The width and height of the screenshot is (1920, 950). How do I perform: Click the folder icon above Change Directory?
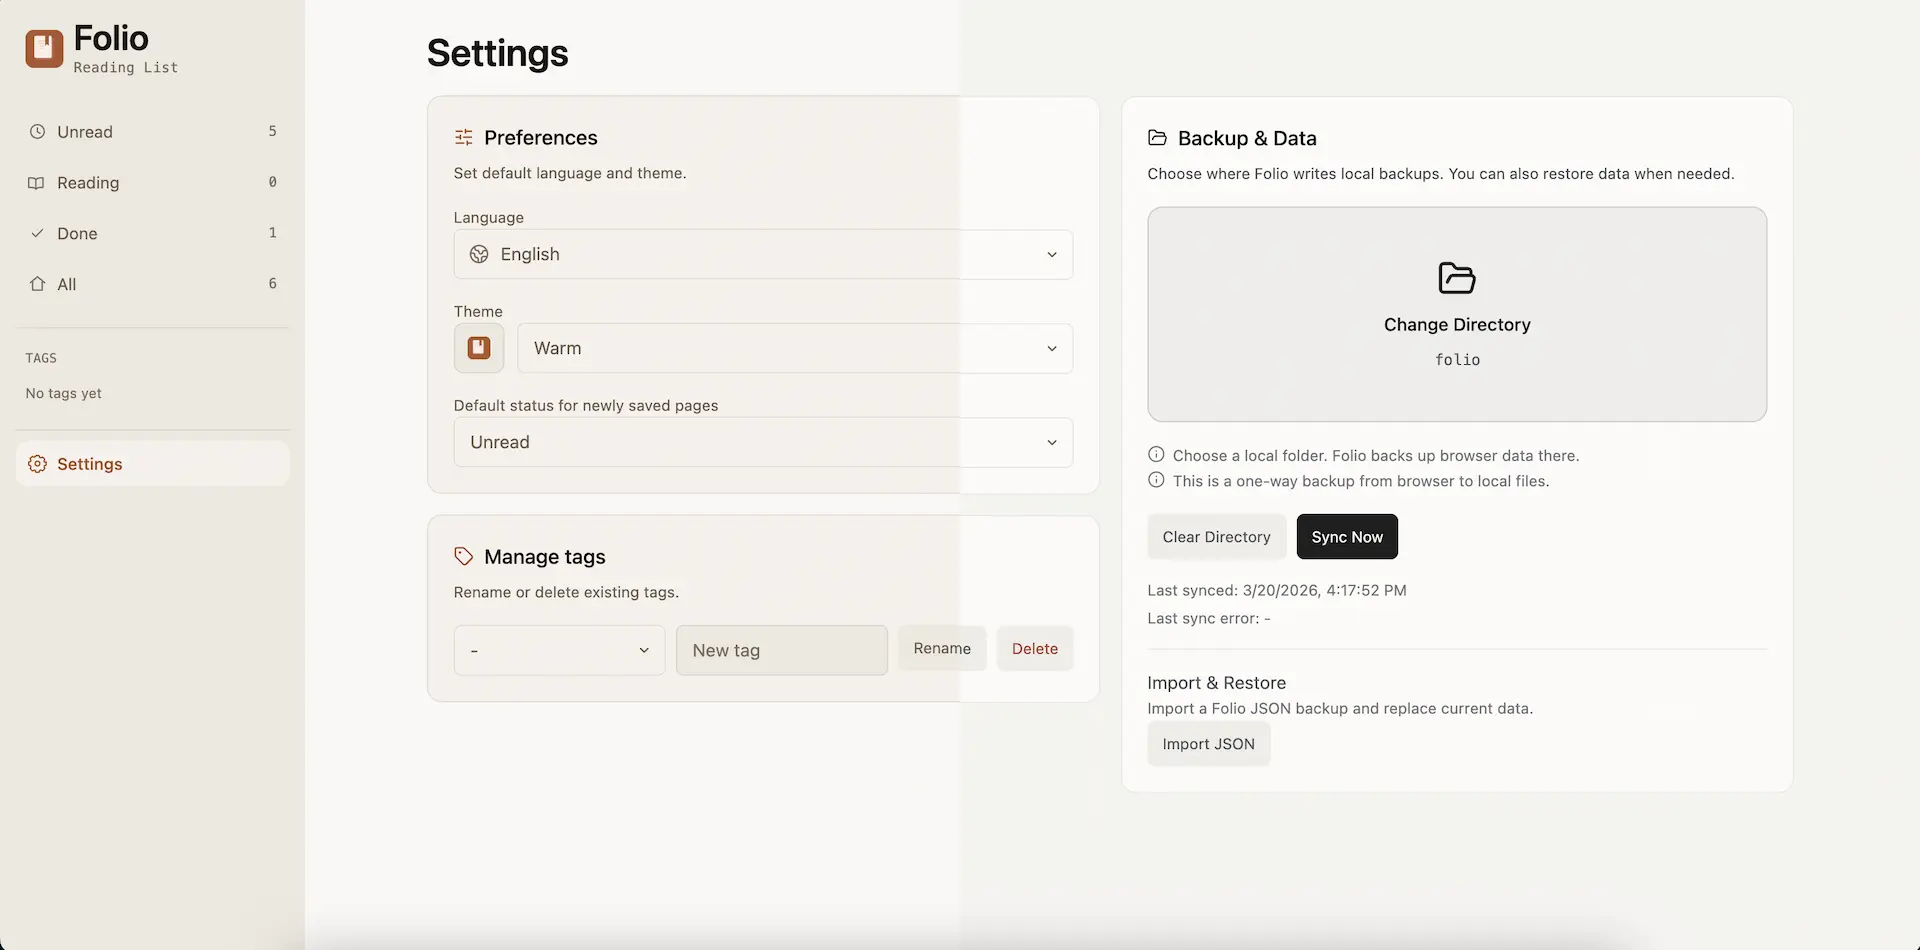coord(1456,278)
